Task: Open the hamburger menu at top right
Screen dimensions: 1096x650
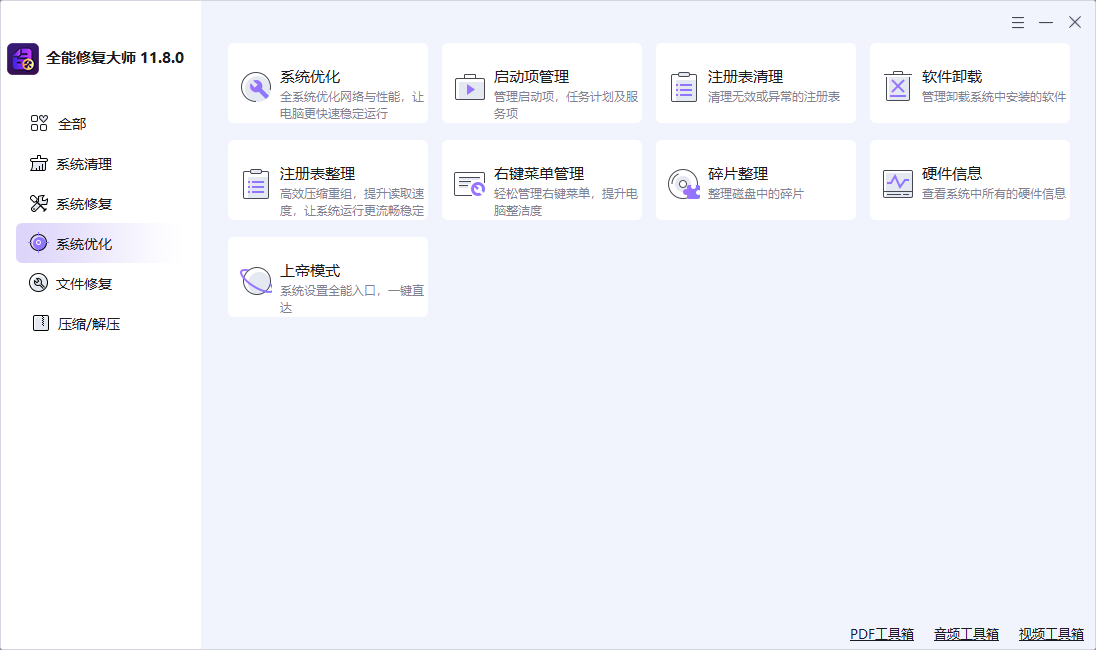Action: (x=1018, y=21)
